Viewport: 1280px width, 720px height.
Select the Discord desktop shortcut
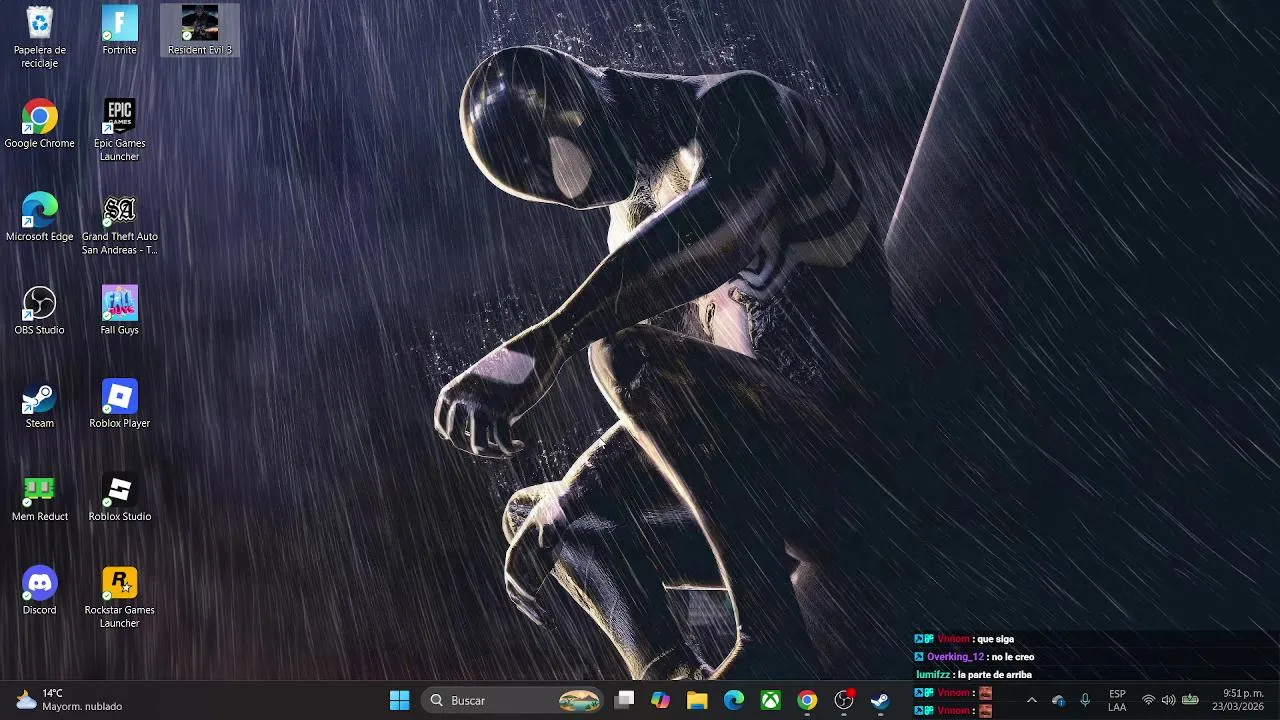(x=39, y=590)
